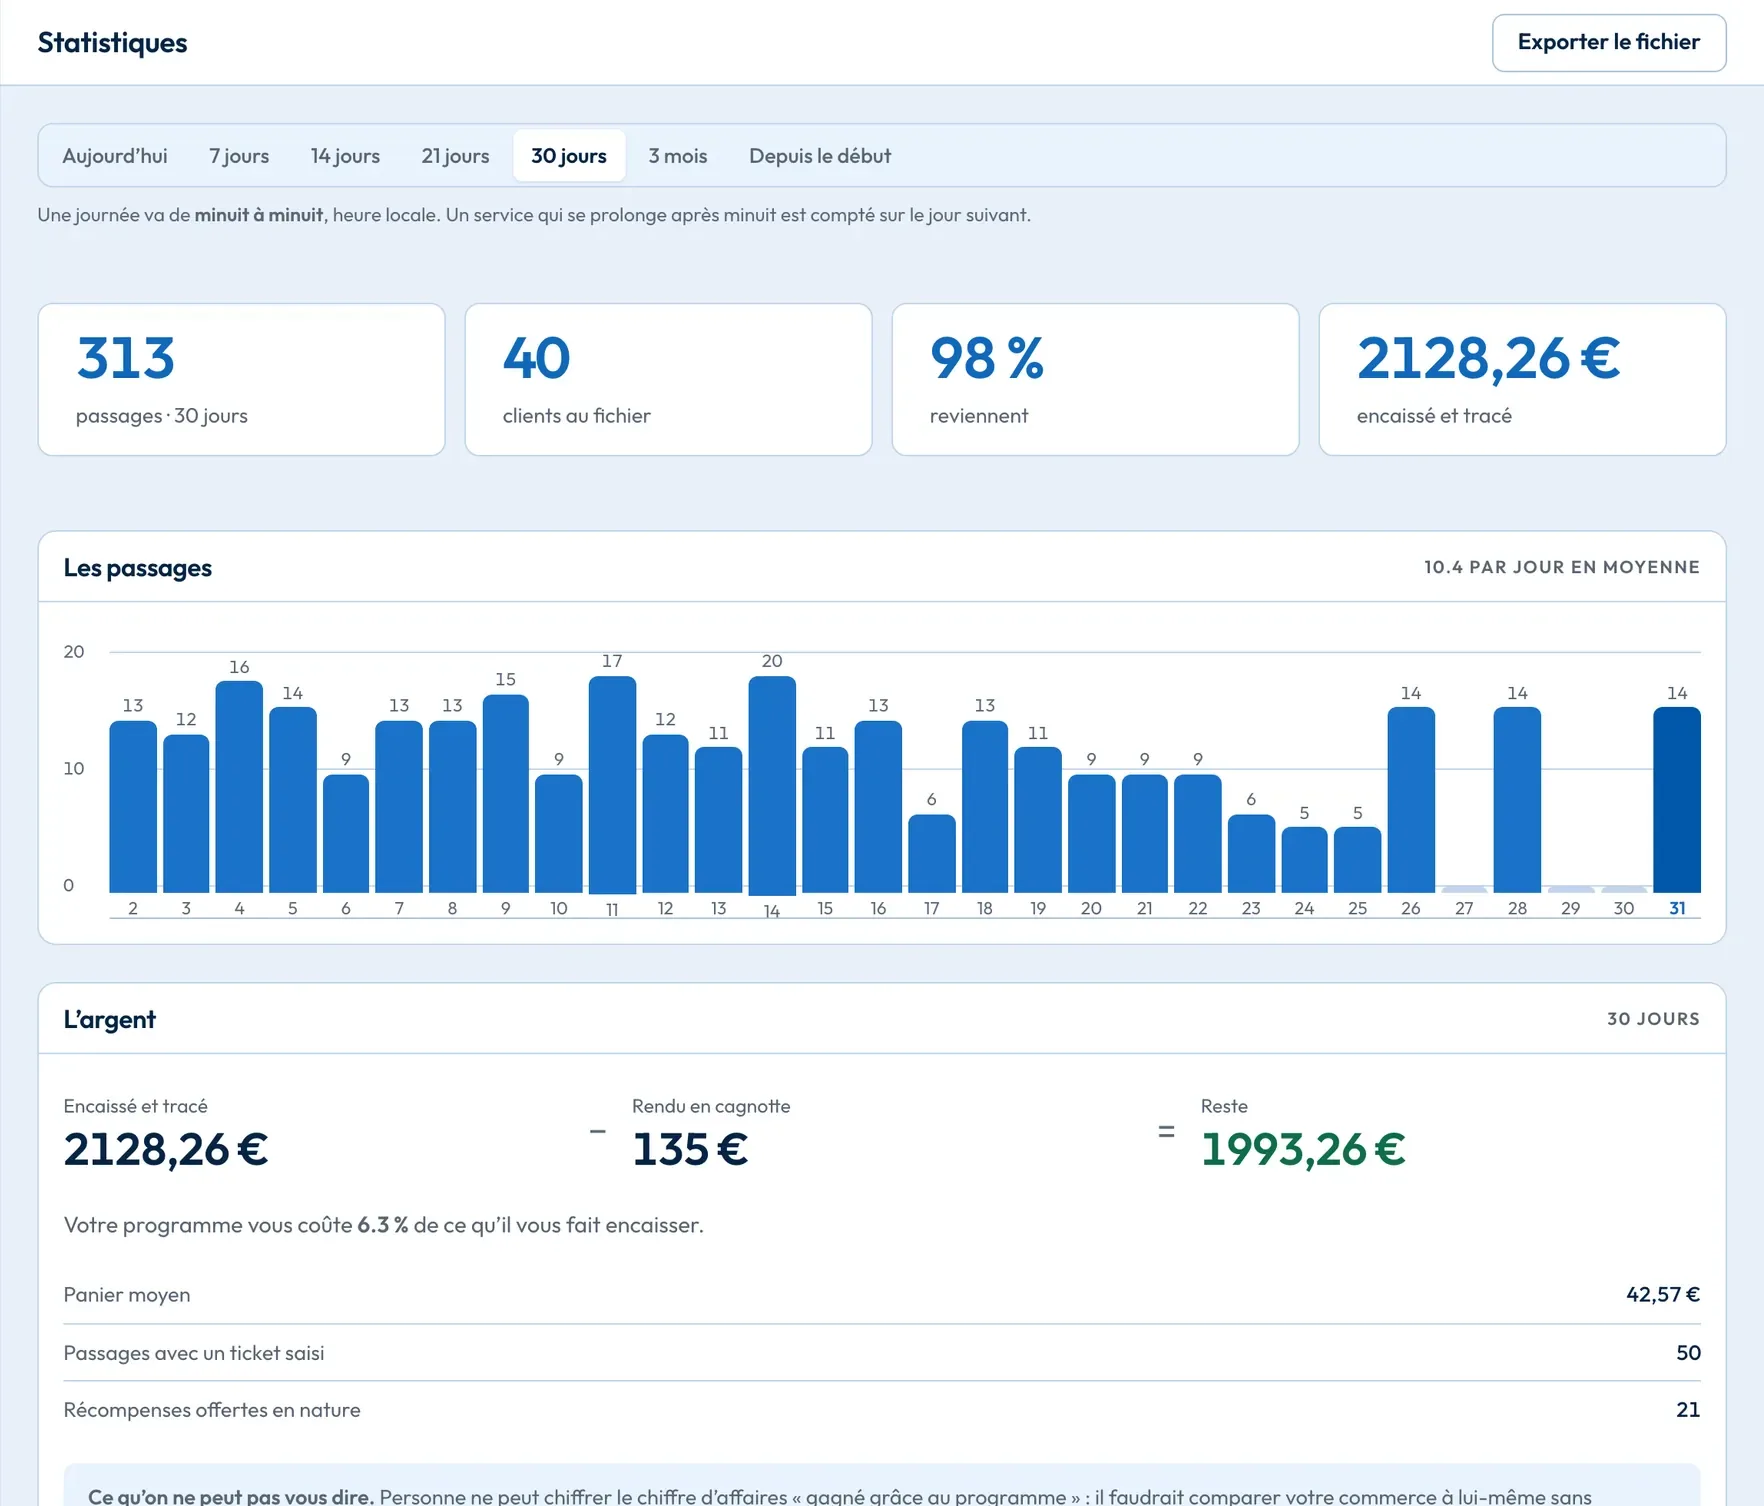1764x1506 pixels.
Task: Switch to the 3 mois tab
Action: coord(678,156)
